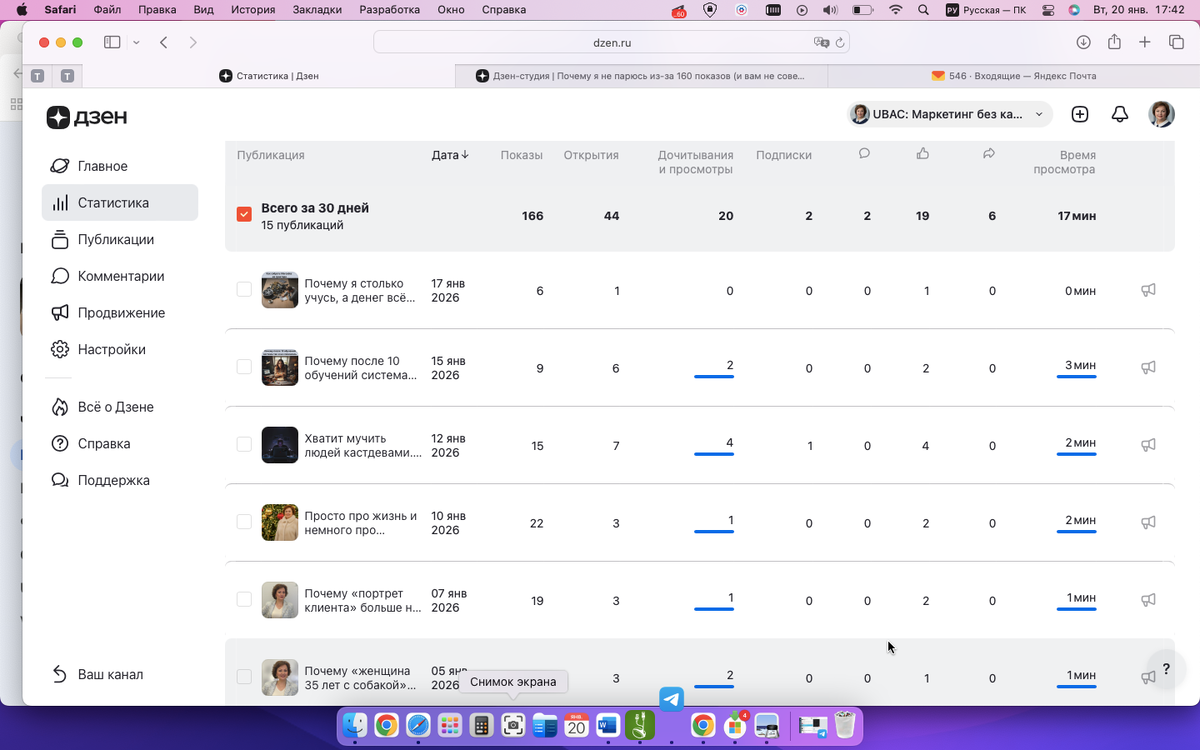Promote the 12 янв publication with megaphone

pyautogui.click(x=1148, y=444)
